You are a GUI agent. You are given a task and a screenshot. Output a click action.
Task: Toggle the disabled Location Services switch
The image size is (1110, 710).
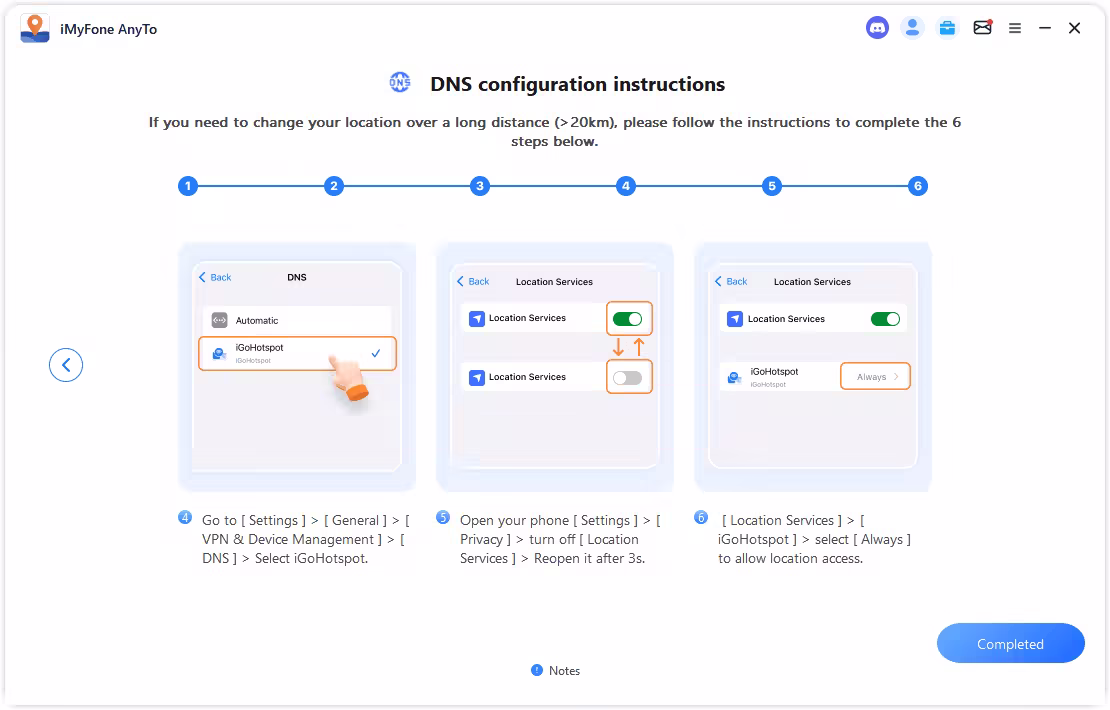click(628, 377)
